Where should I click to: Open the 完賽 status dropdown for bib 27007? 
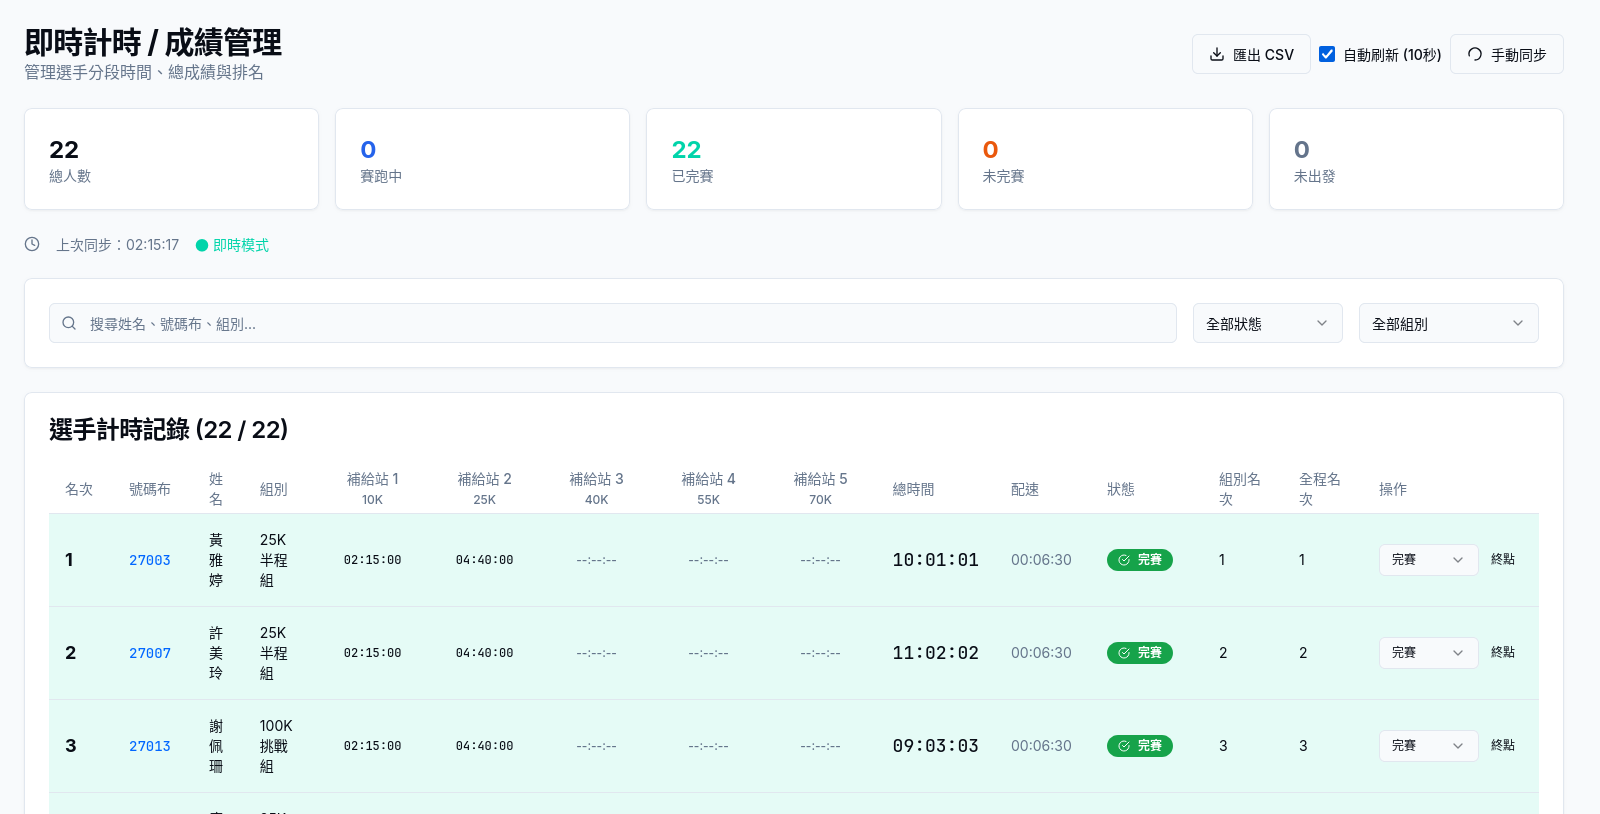point(1428,653)
